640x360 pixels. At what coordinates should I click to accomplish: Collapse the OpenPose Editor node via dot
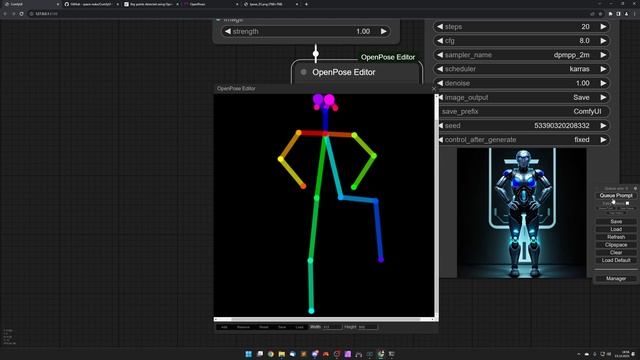[x=303, y=72]
